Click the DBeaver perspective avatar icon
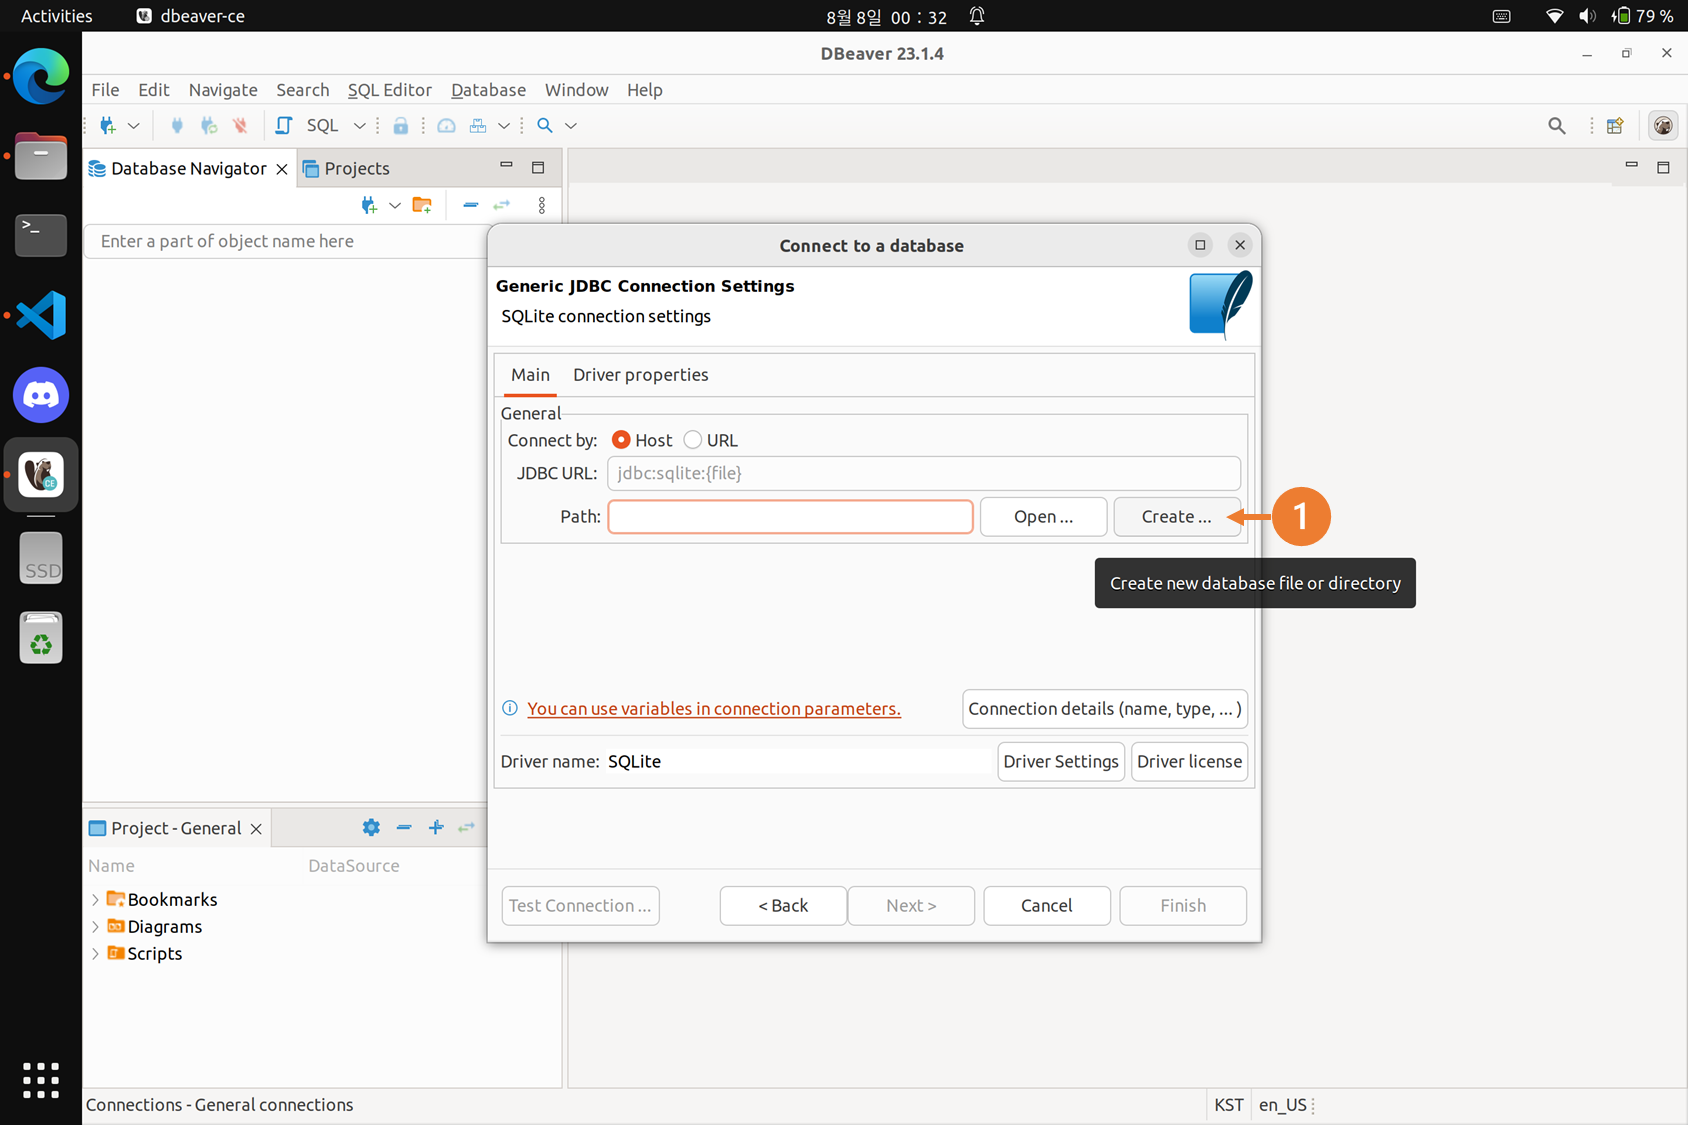Screen dimensions: 1688x1125 [1663, 126]
